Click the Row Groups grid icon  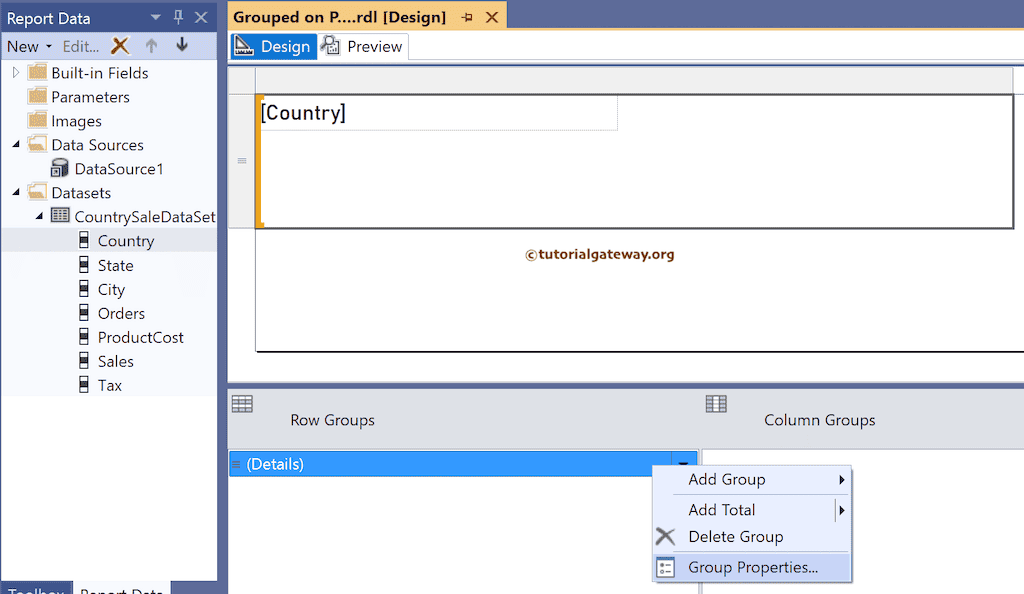(242, 404)
